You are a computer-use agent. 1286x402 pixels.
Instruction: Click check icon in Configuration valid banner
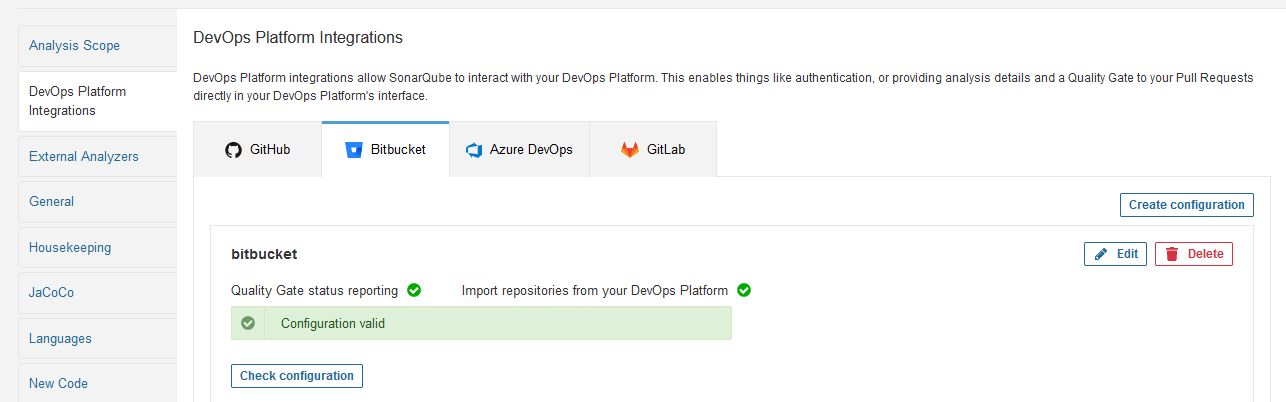coord(248,323)
